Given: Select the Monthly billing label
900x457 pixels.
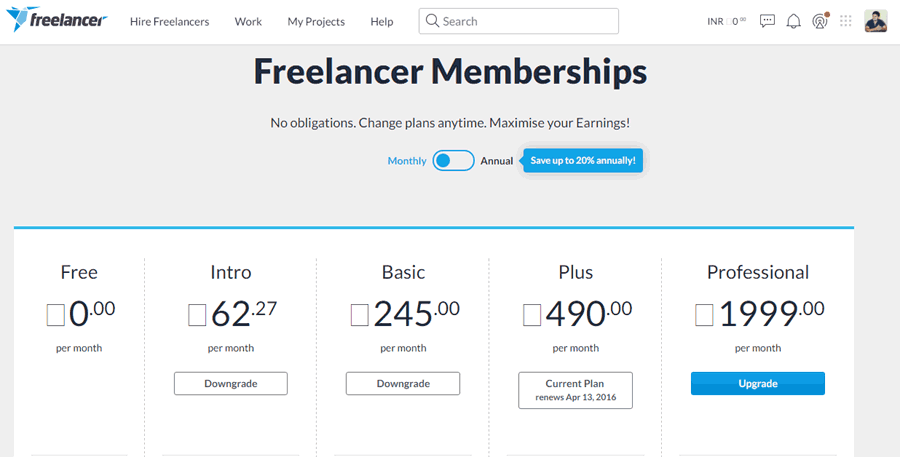Looking at the screenshot, I should tap(407, 161).
